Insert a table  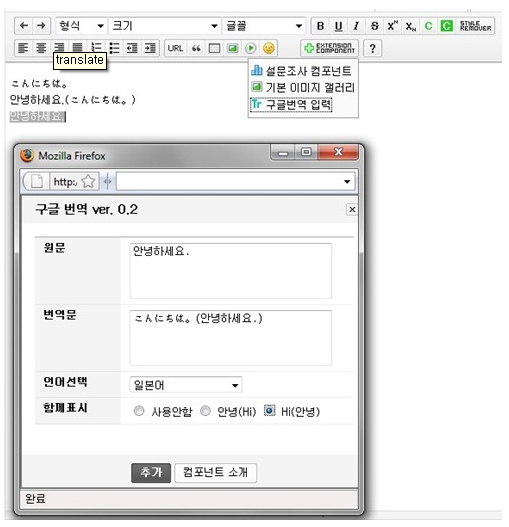(214, 48)
